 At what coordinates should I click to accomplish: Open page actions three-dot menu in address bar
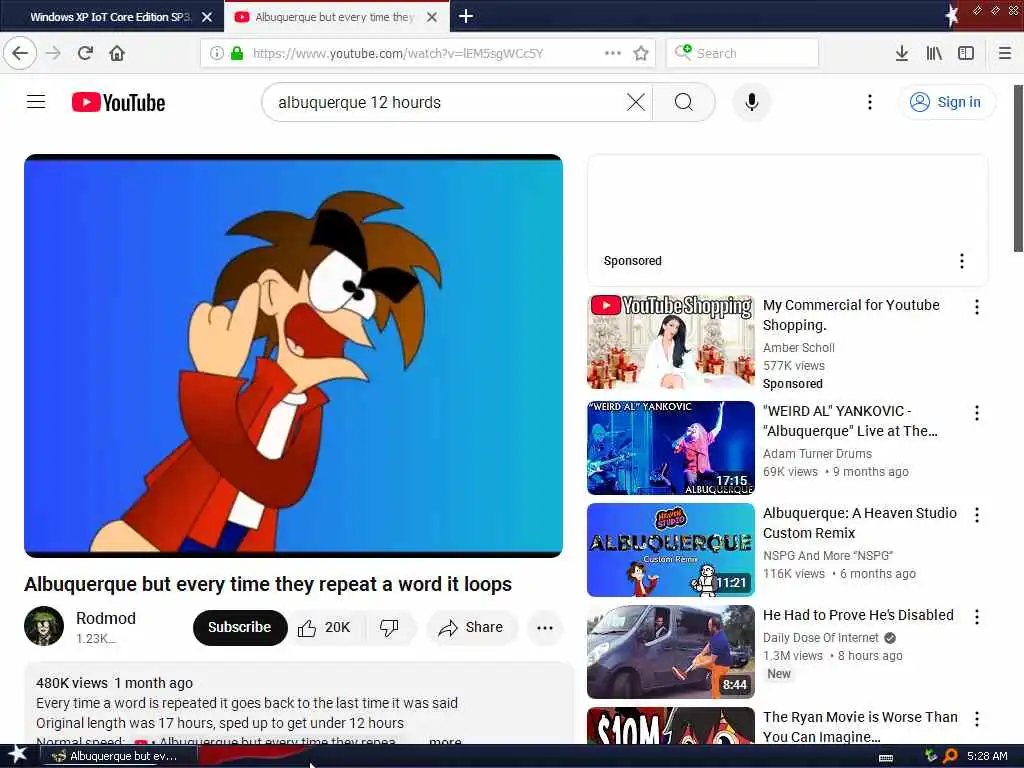613,53
